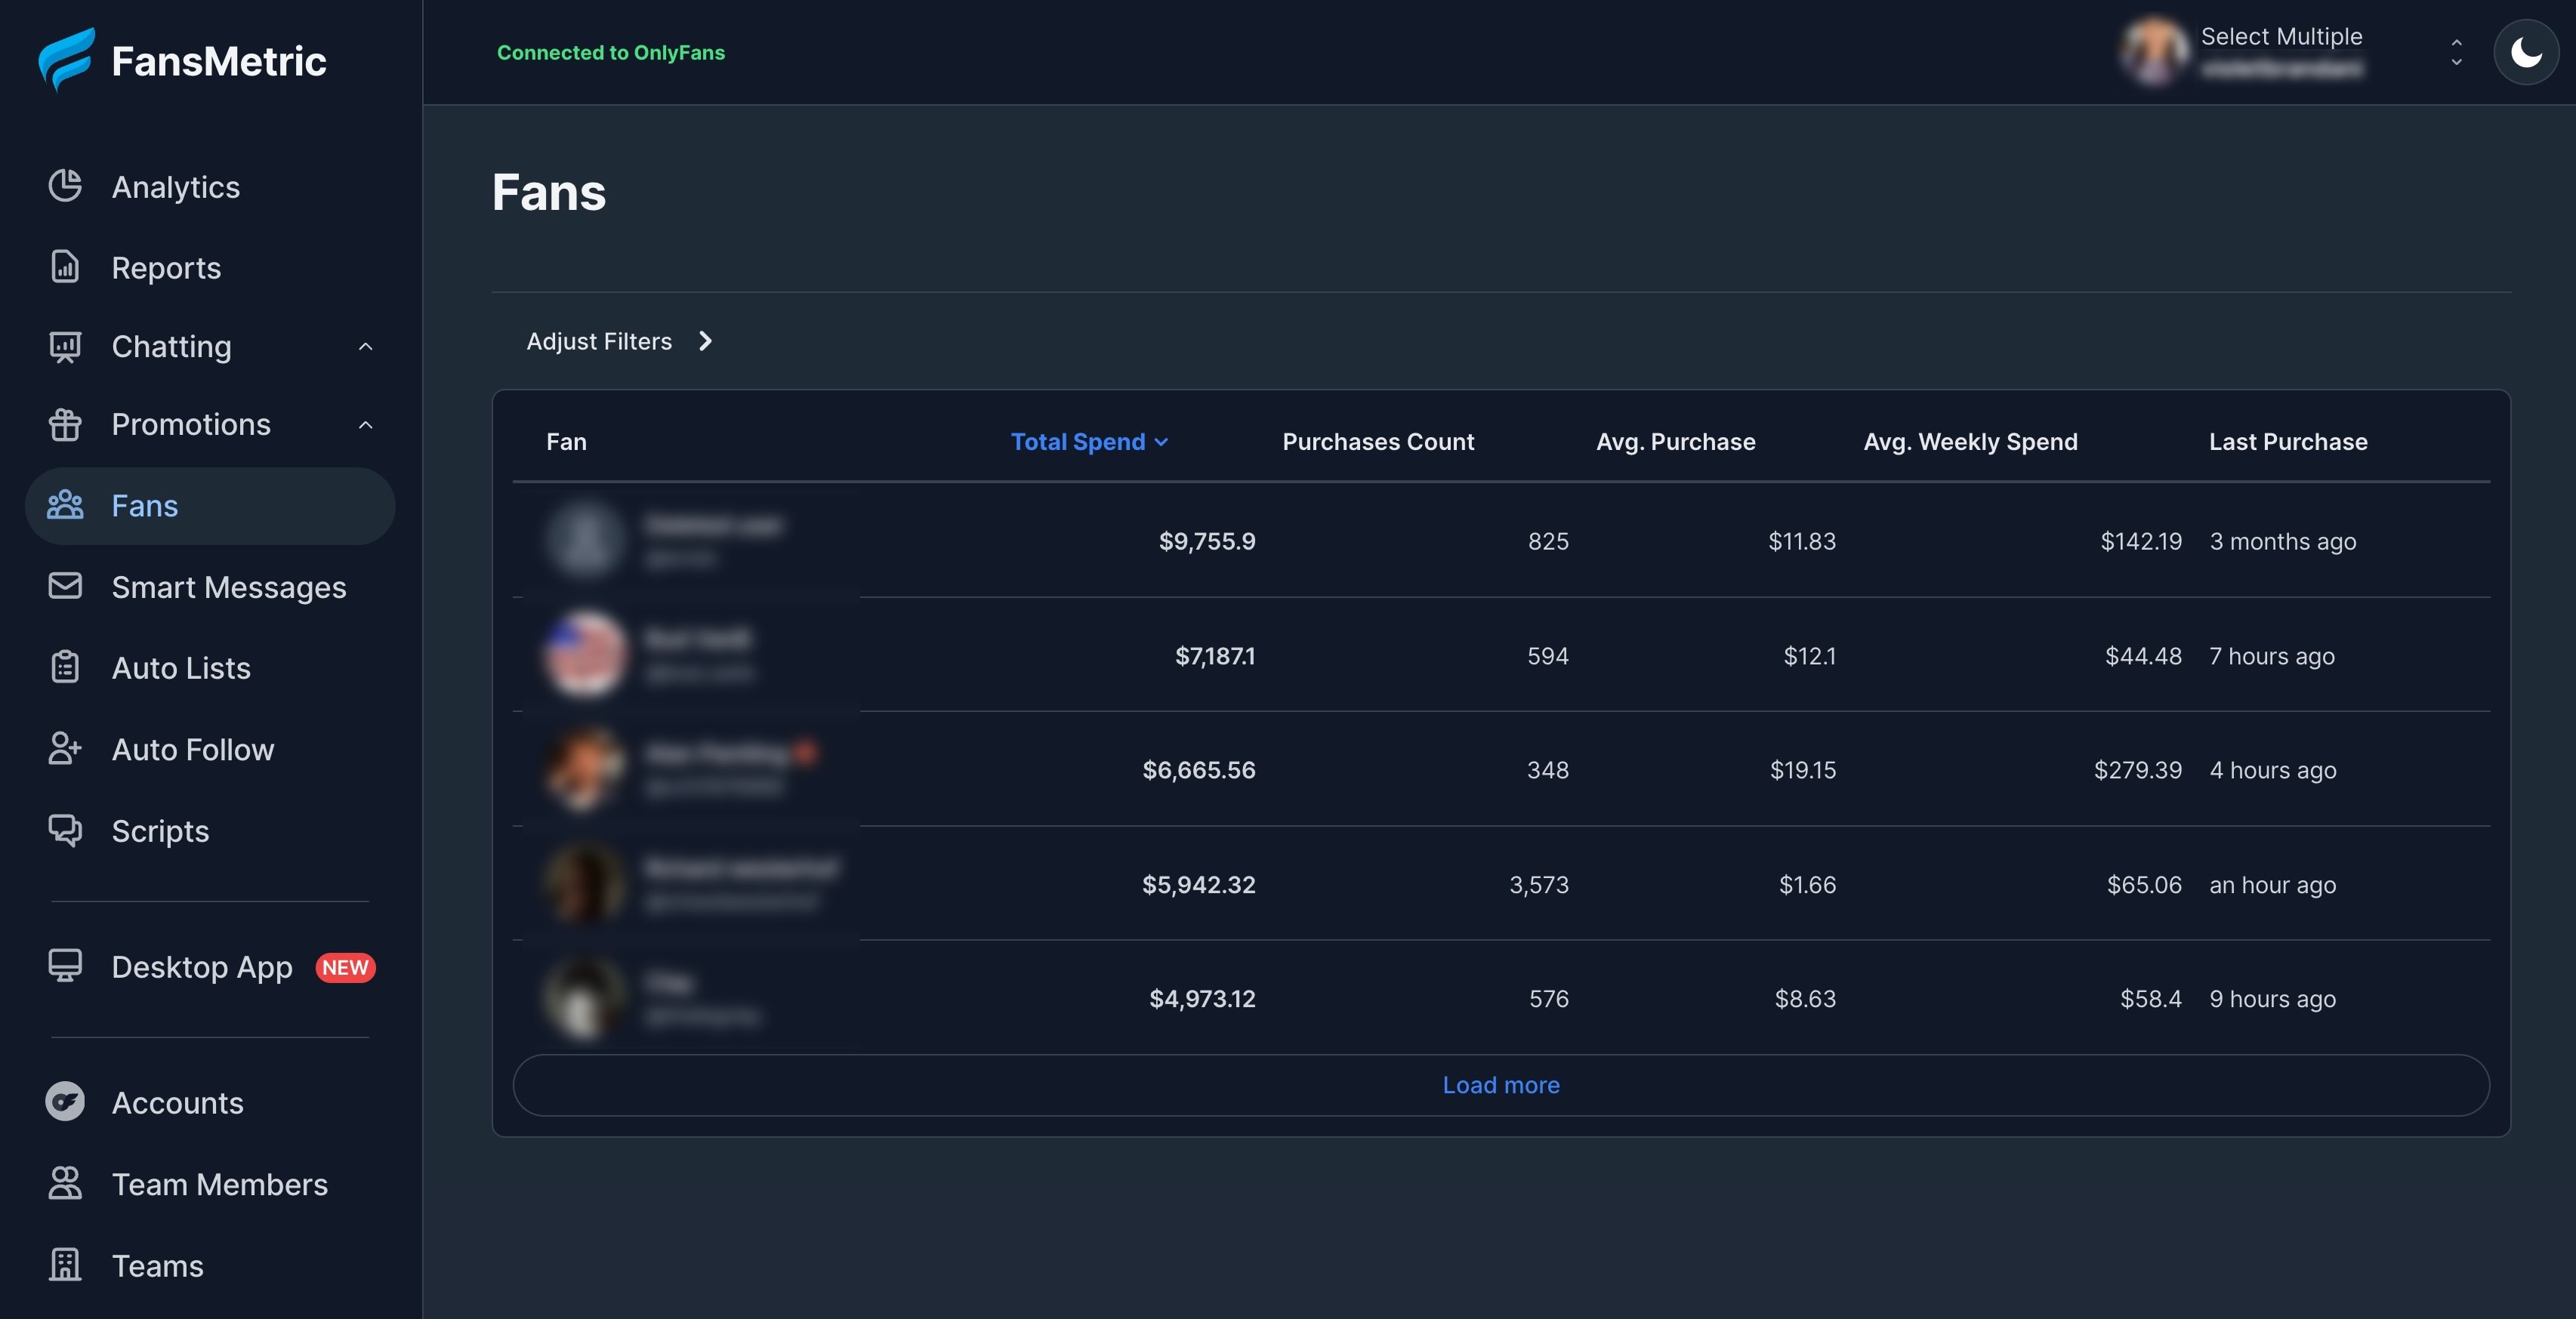Click the '9 hours ago' last purchase

coord(2272,998)
